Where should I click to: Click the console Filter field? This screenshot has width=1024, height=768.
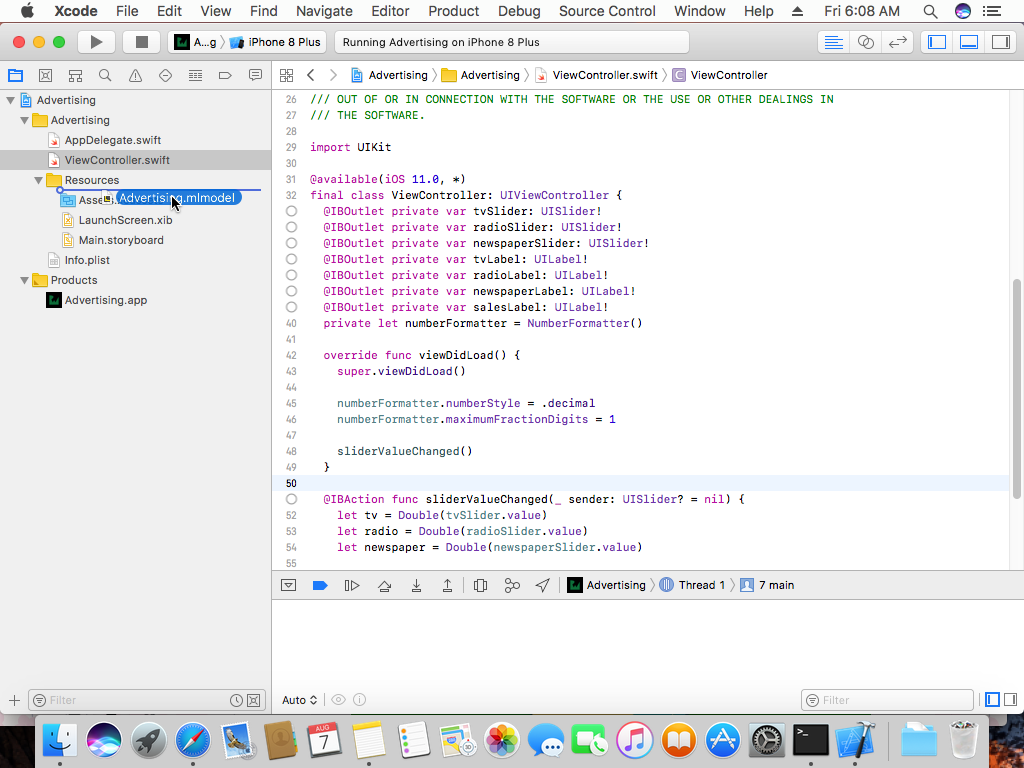[887, 700]
